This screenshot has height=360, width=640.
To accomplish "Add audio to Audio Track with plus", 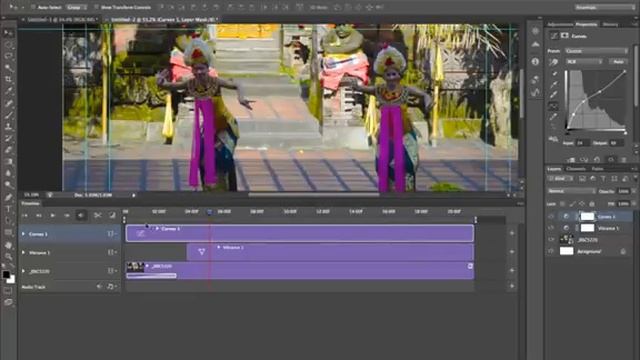I will 512,286.
